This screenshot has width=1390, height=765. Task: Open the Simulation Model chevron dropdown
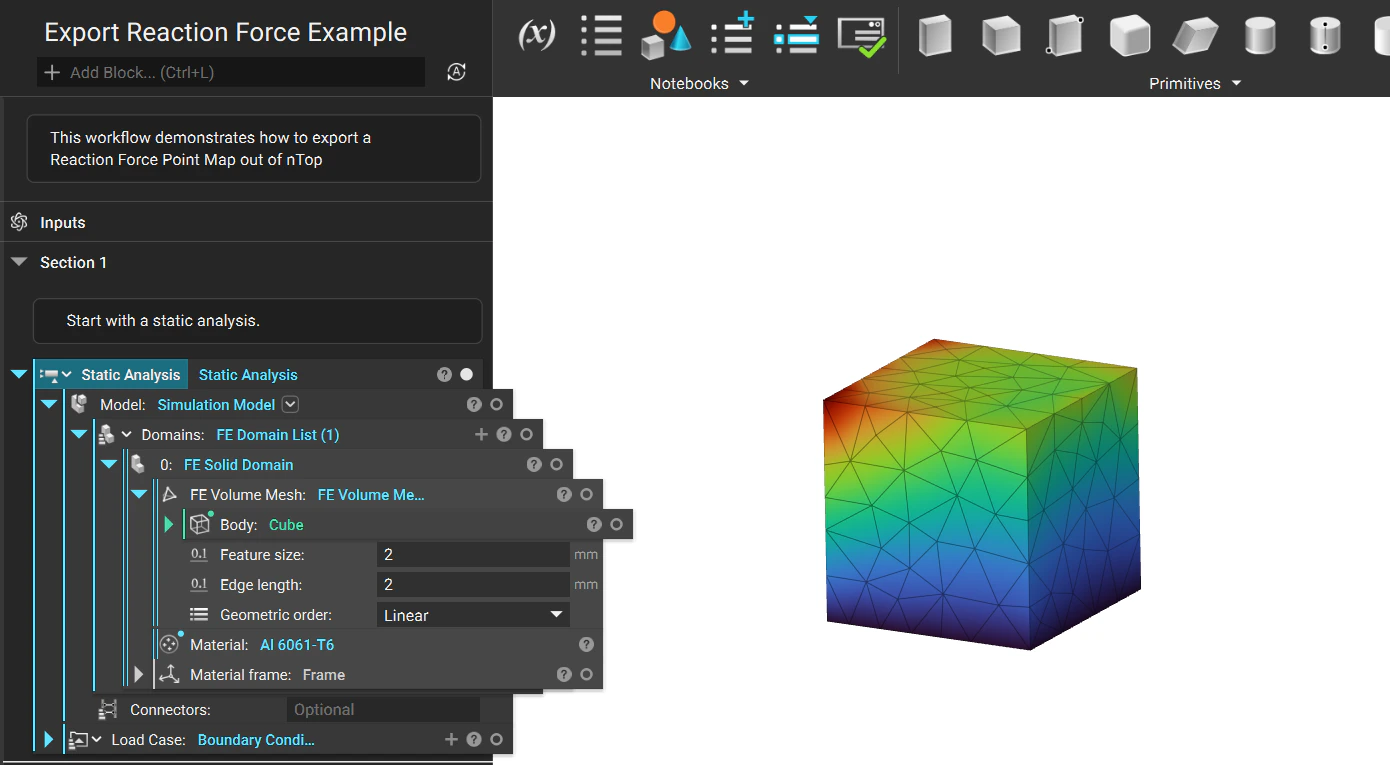[x=290, y=404]
